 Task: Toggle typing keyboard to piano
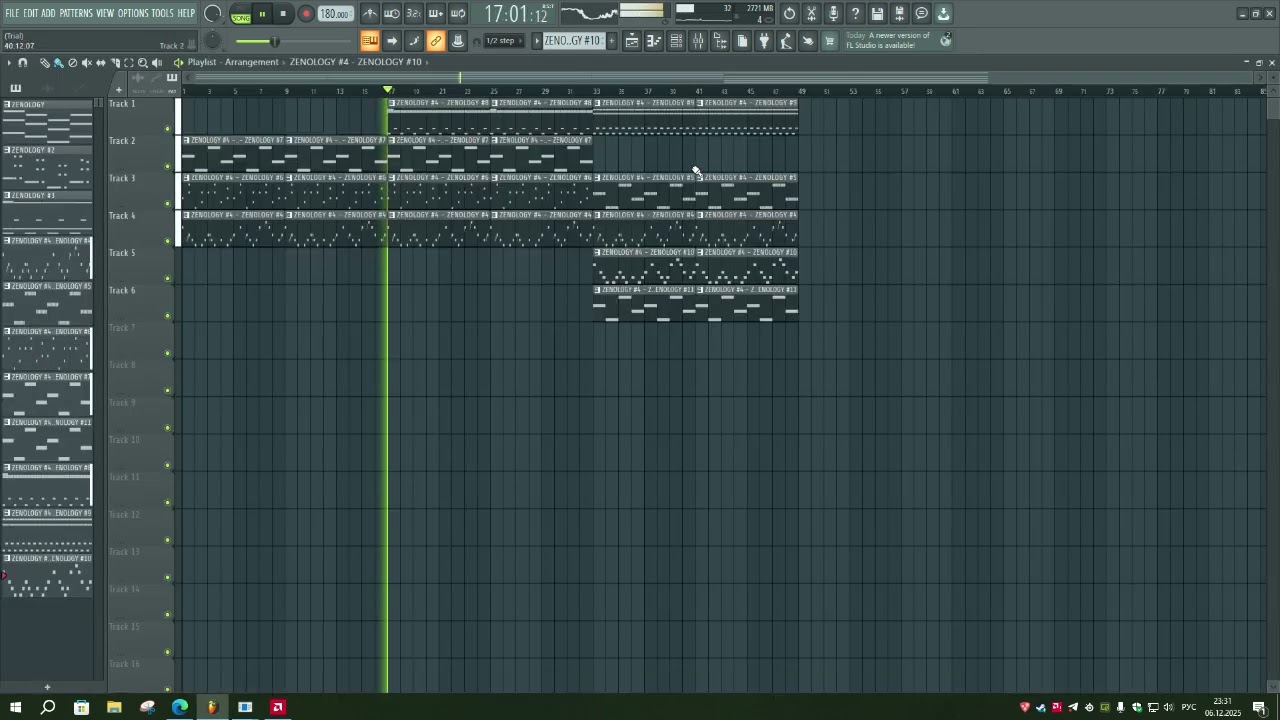370,41
